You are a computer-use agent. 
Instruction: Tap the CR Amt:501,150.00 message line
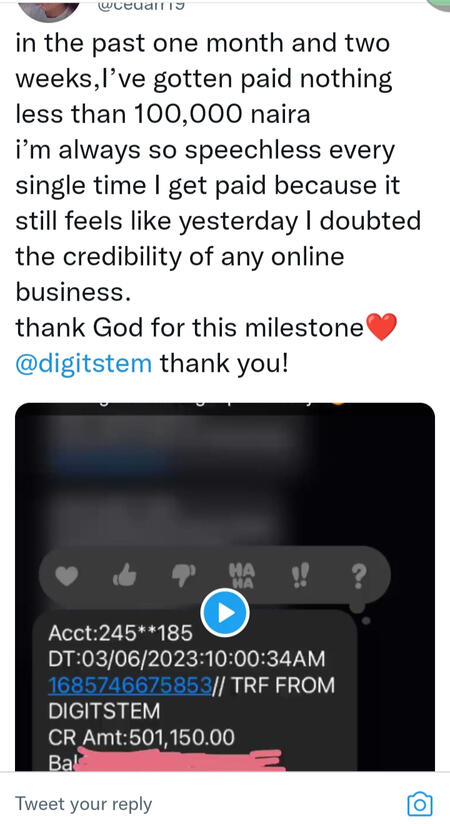(141, 738)
